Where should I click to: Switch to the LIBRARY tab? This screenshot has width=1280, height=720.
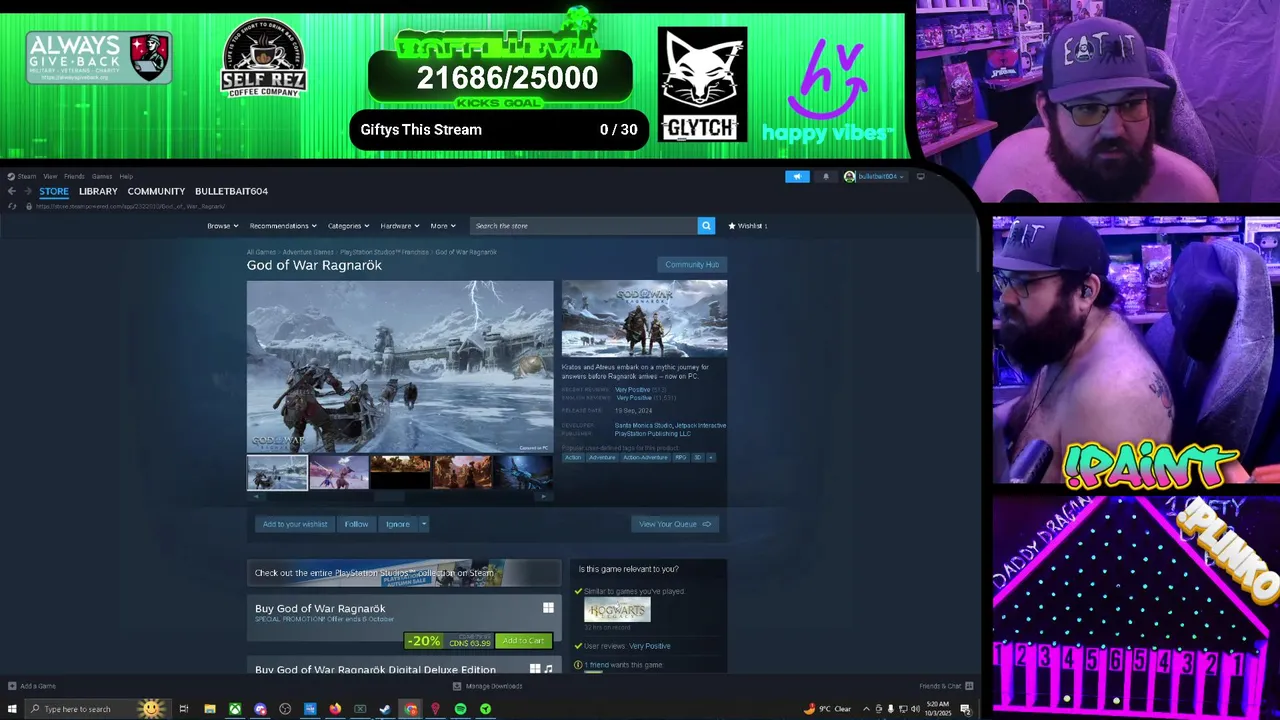pyautogui.click(x=98, y=191)
